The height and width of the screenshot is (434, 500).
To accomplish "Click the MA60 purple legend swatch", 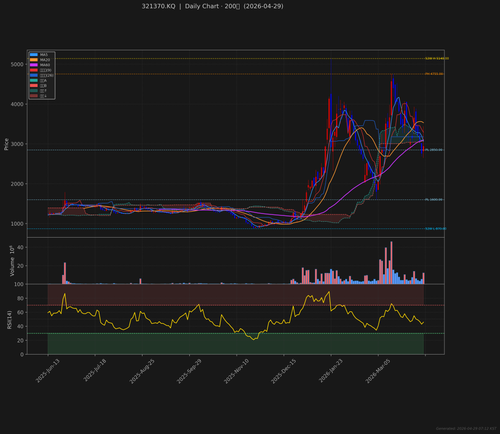I will tap(34, 65).
